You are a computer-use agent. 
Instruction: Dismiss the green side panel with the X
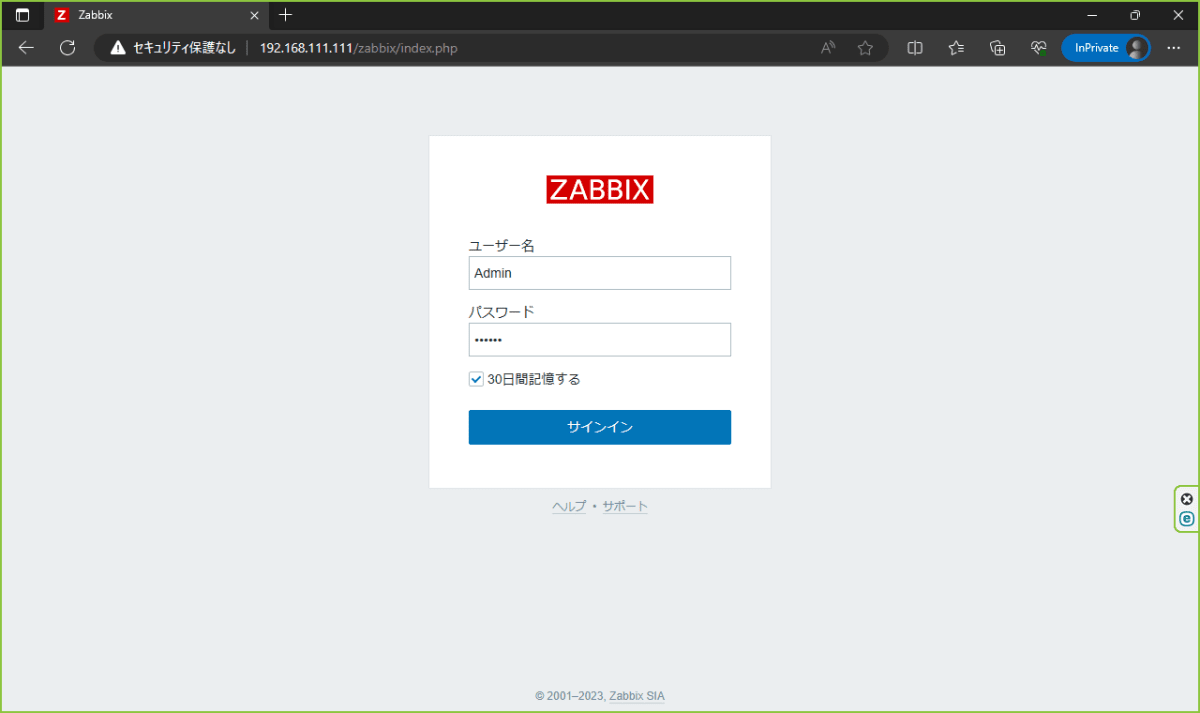tap(1186, 498)
